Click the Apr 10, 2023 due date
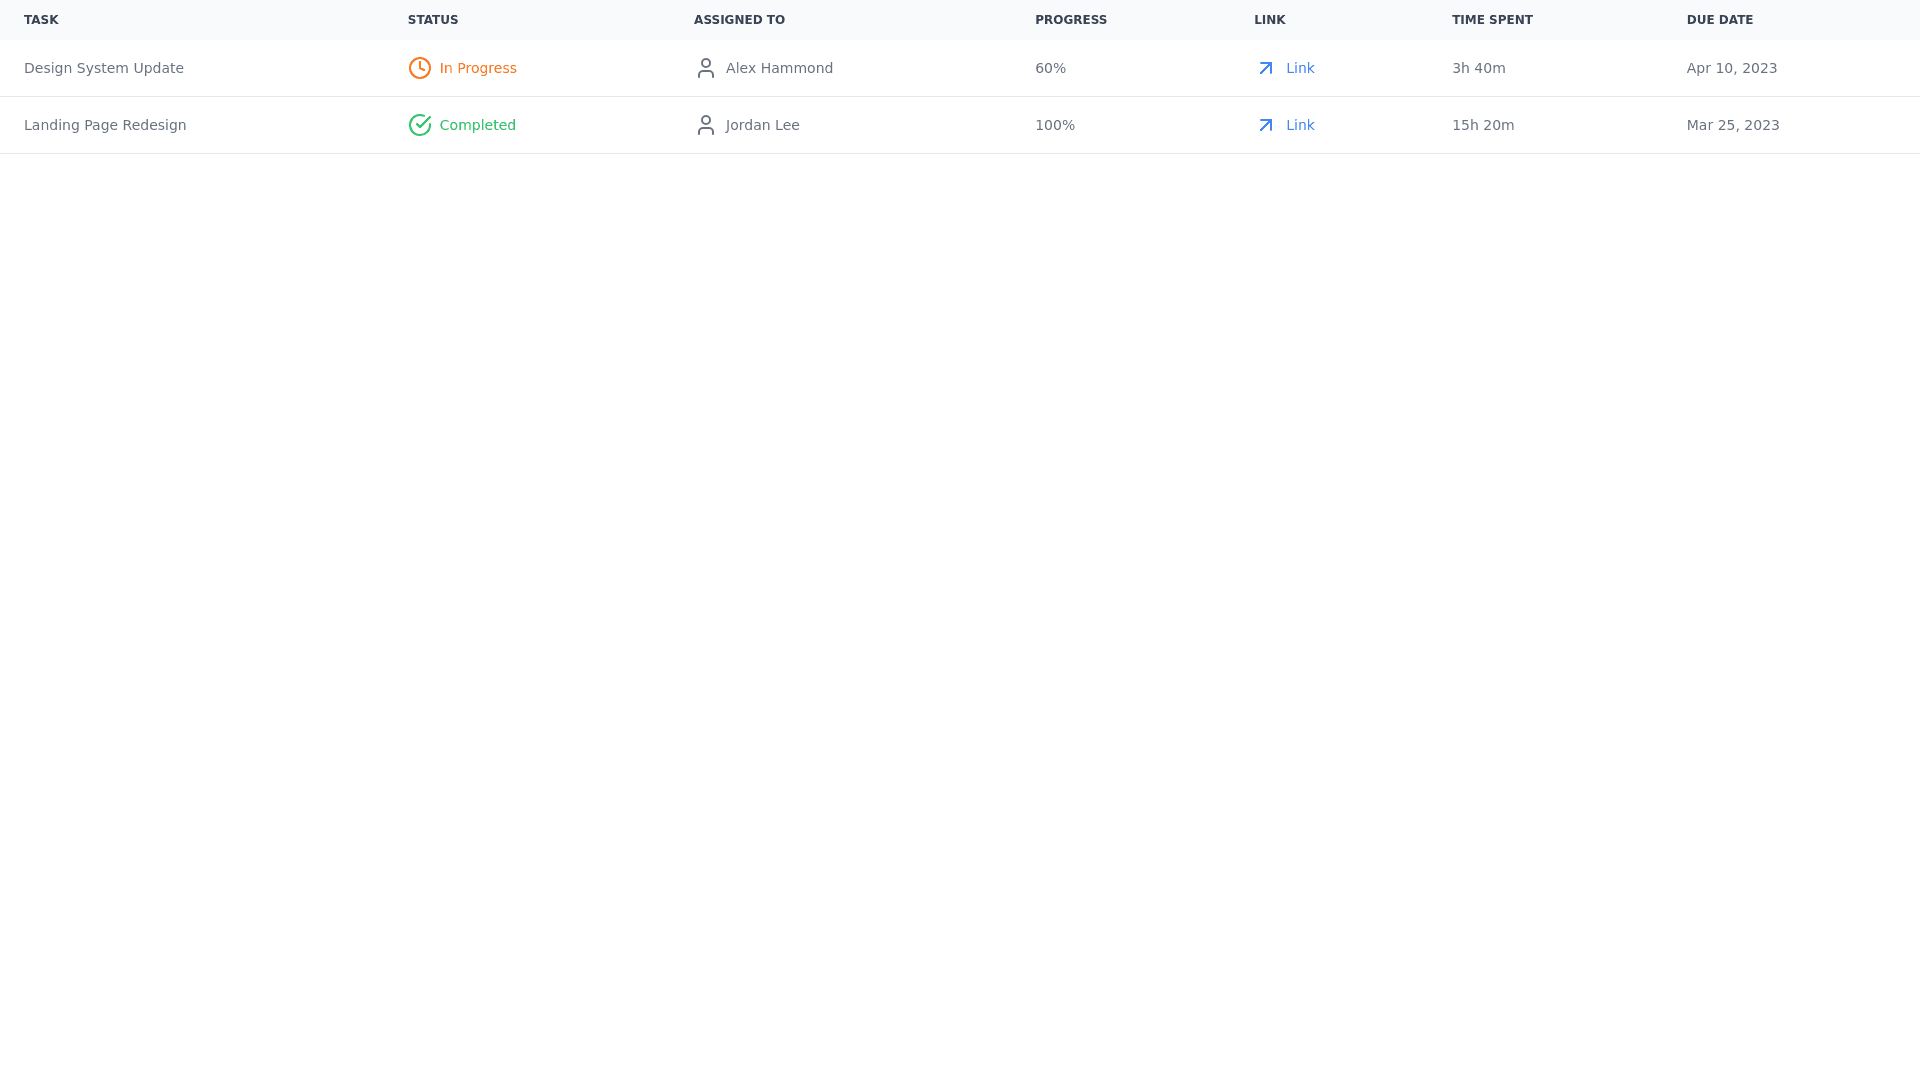This screenshot has height=1080, width=1920. pos(1732,68)
